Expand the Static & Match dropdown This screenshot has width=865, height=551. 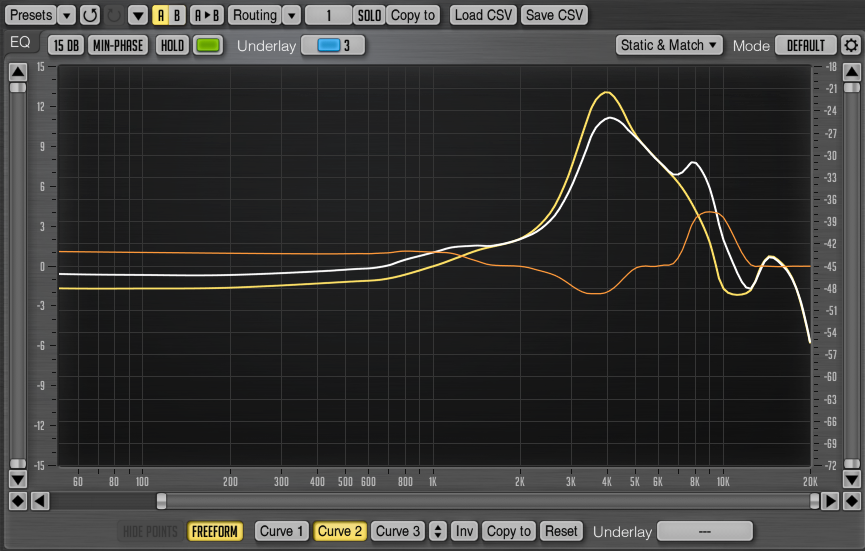pyautogui.click(x=669, y=45)
